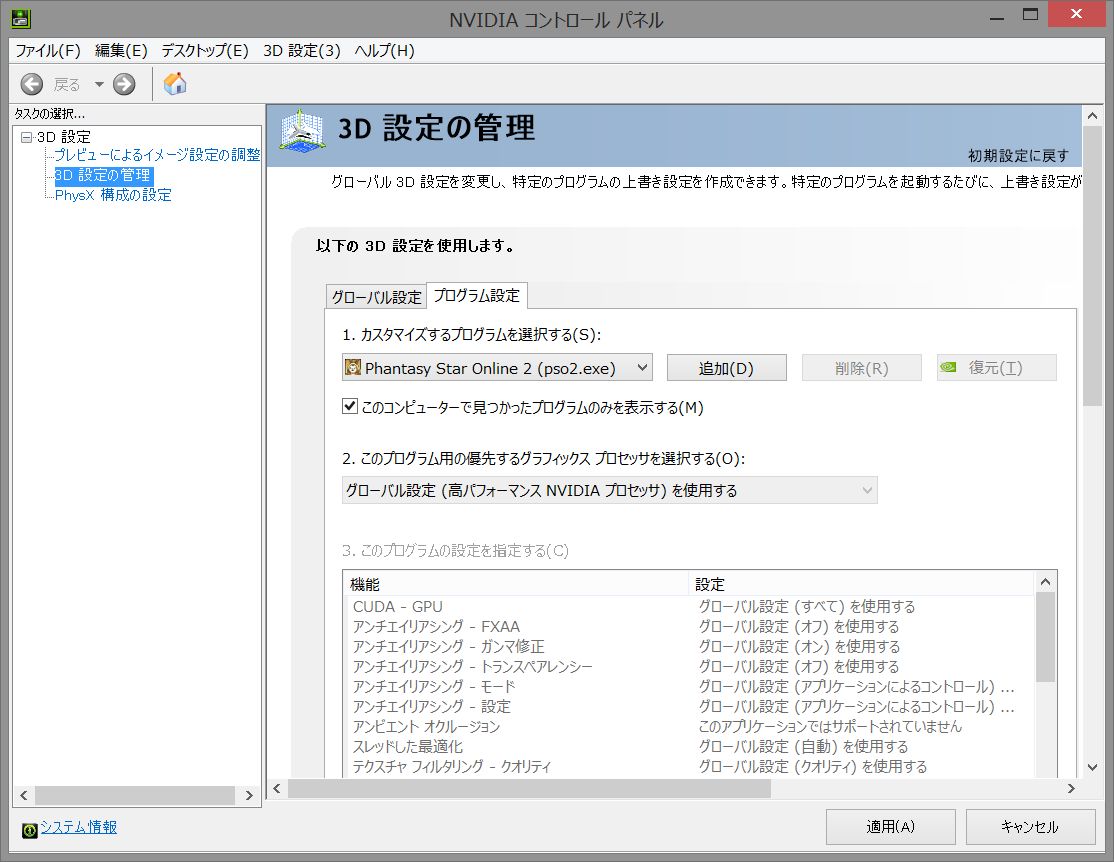The image size is (1114, 862).
Task: Open the preferred graphics processor dropdown
Action: coord(610,490)
